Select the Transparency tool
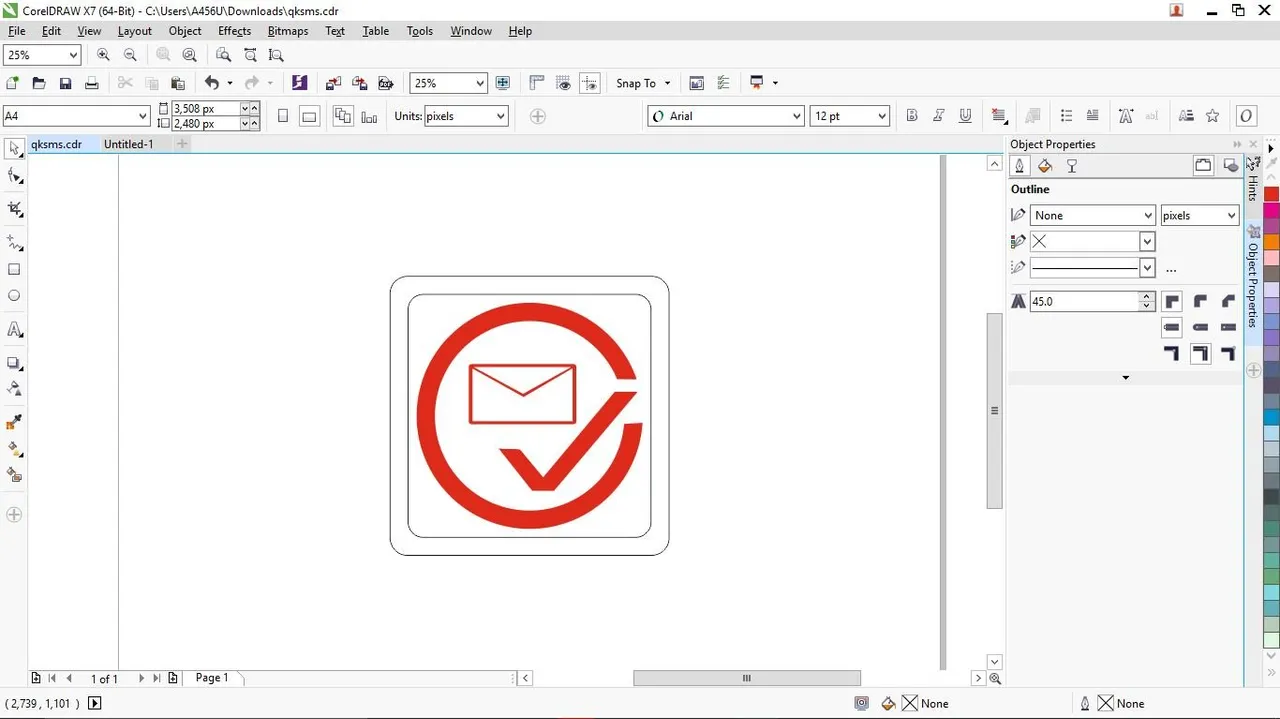Image resolution: width=1280 pixels, height=719 pixels. tap(14, 389)
